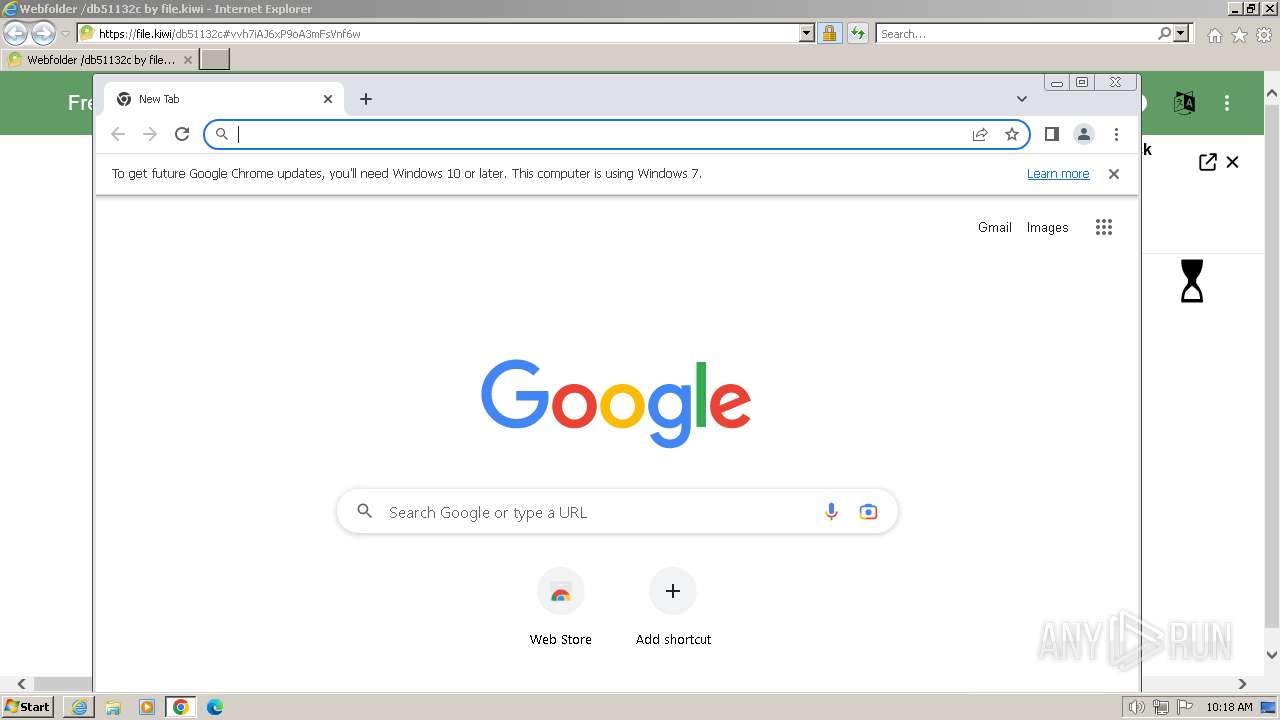The image size is (1280, 720).
Task: Expand the IE recent pages dropdown arrow
Action: (x=65, y=34)
